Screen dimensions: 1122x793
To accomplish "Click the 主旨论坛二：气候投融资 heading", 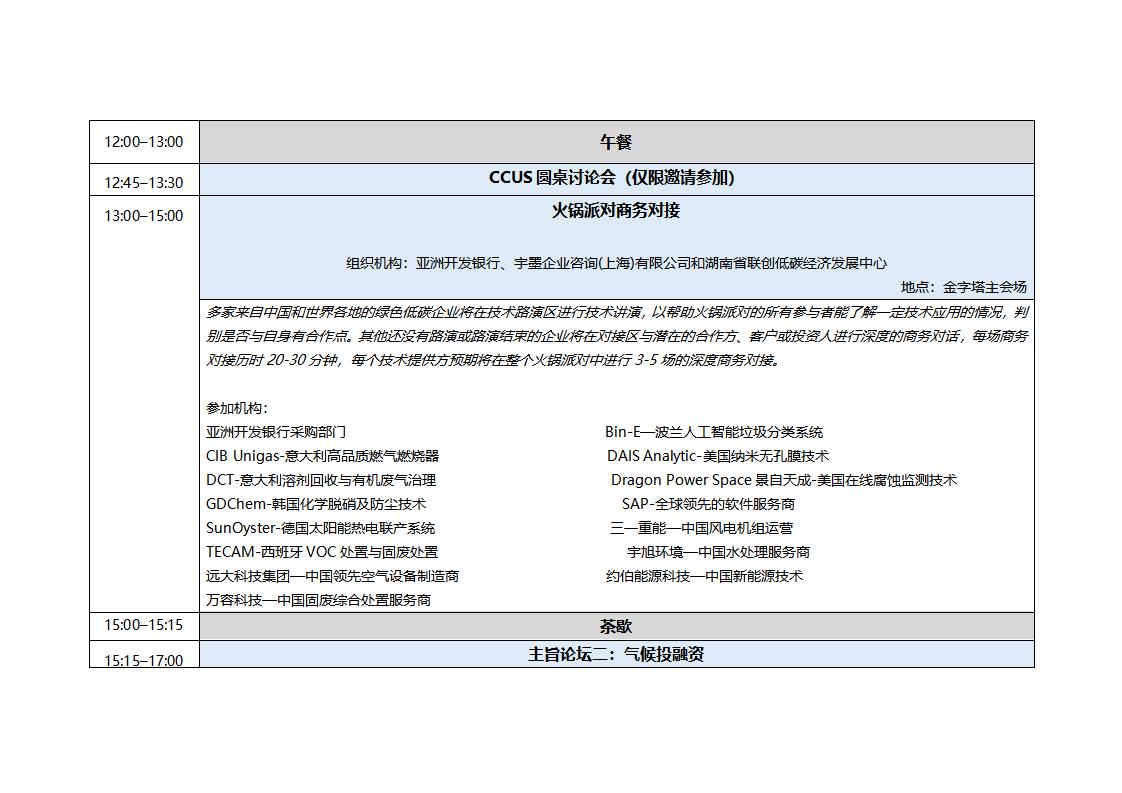I will [x=616, y=654].
